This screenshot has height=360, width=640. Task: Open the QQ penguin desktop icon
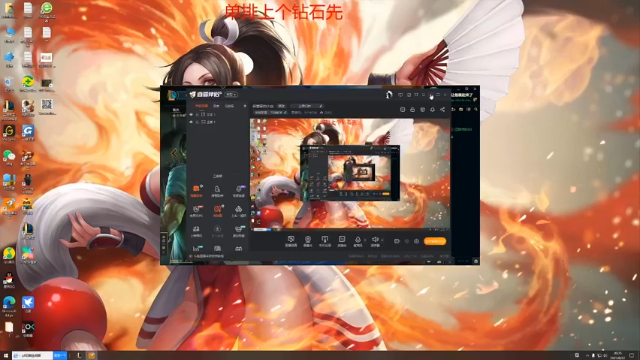[x=9, y=280]
